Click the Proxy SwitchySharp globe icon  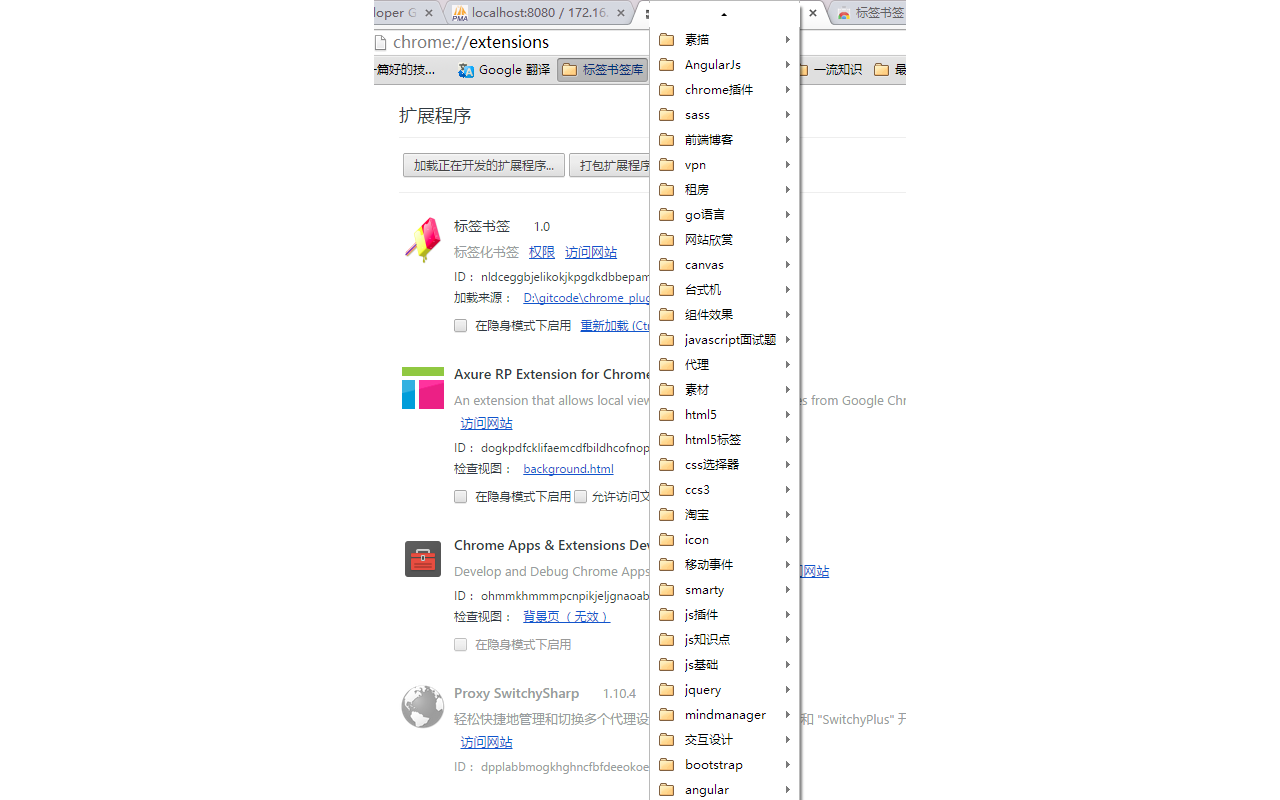click(x=422, y=706)
